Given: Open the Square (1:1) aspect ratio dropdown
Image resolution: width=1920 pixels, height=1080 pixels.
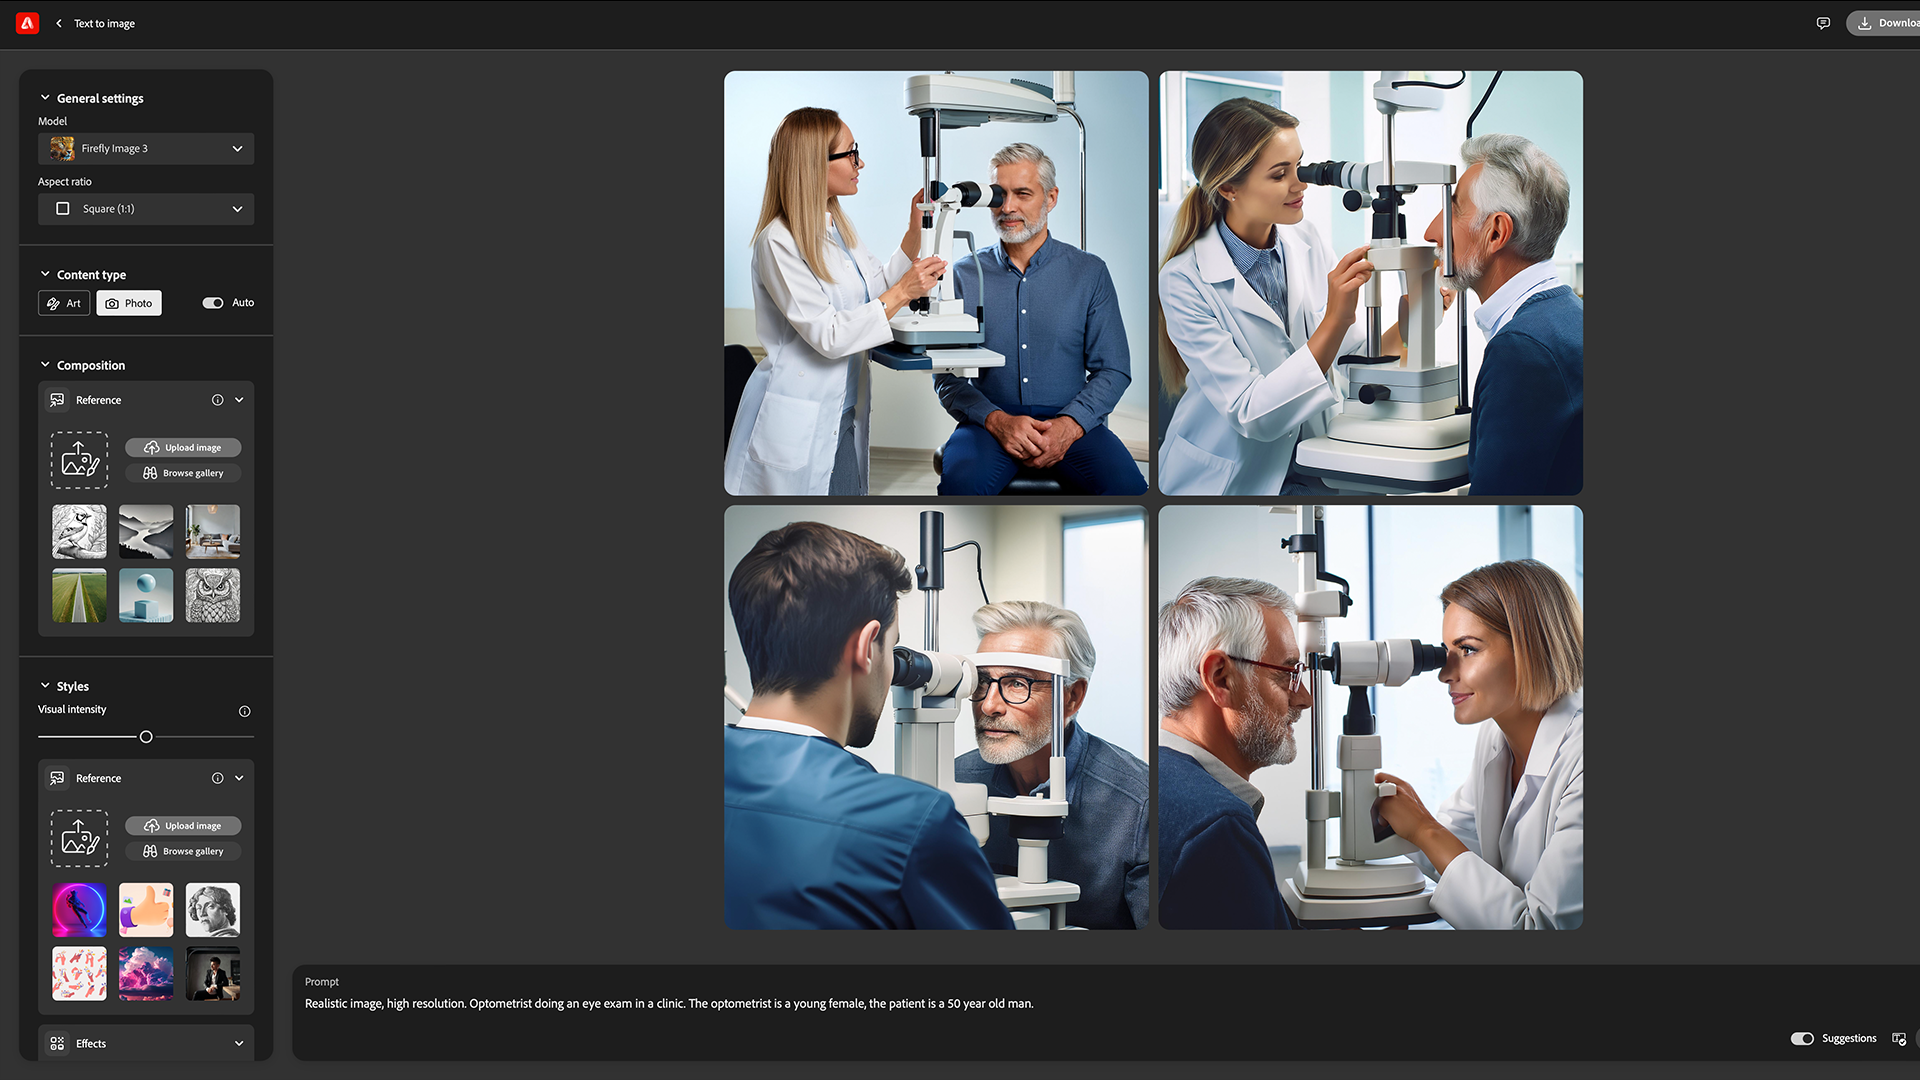Looking at the screenshot, I should (x=146, y=209).
